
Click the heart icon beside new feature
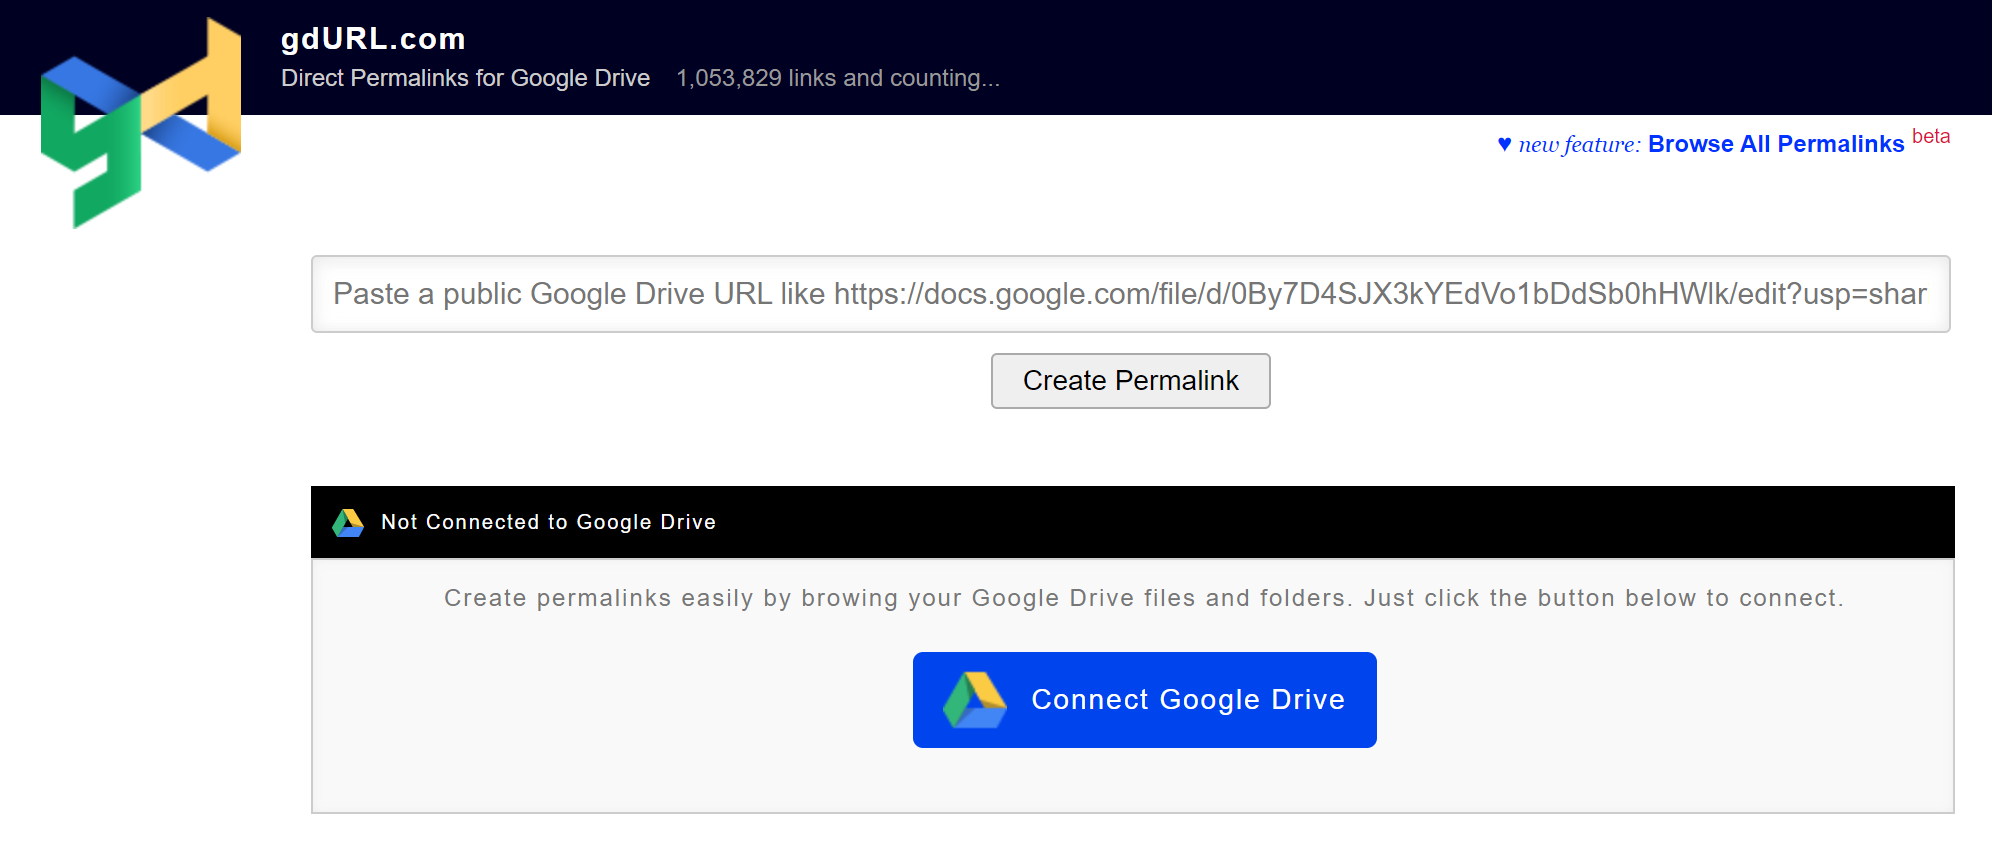1504,144
